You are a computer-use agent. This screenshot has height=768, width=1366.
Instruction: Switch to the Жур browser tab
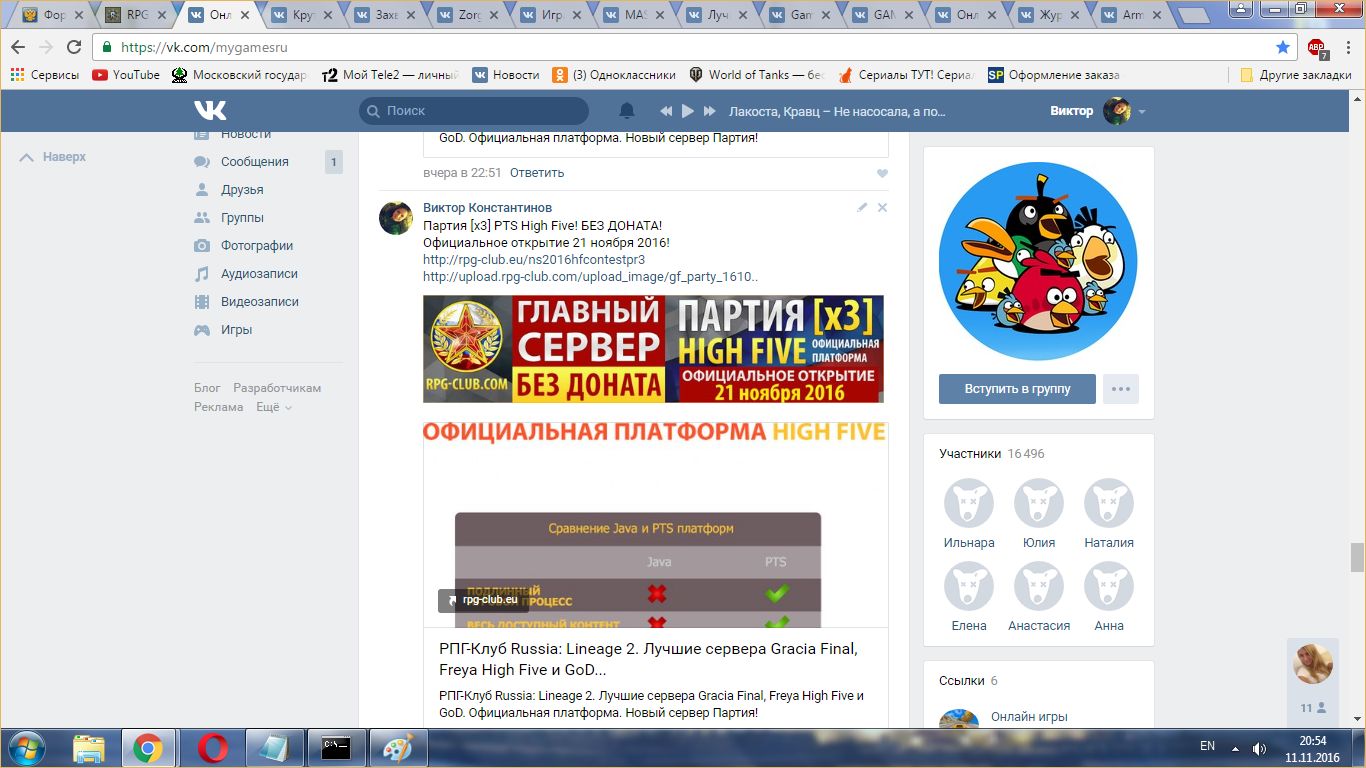1048,15
